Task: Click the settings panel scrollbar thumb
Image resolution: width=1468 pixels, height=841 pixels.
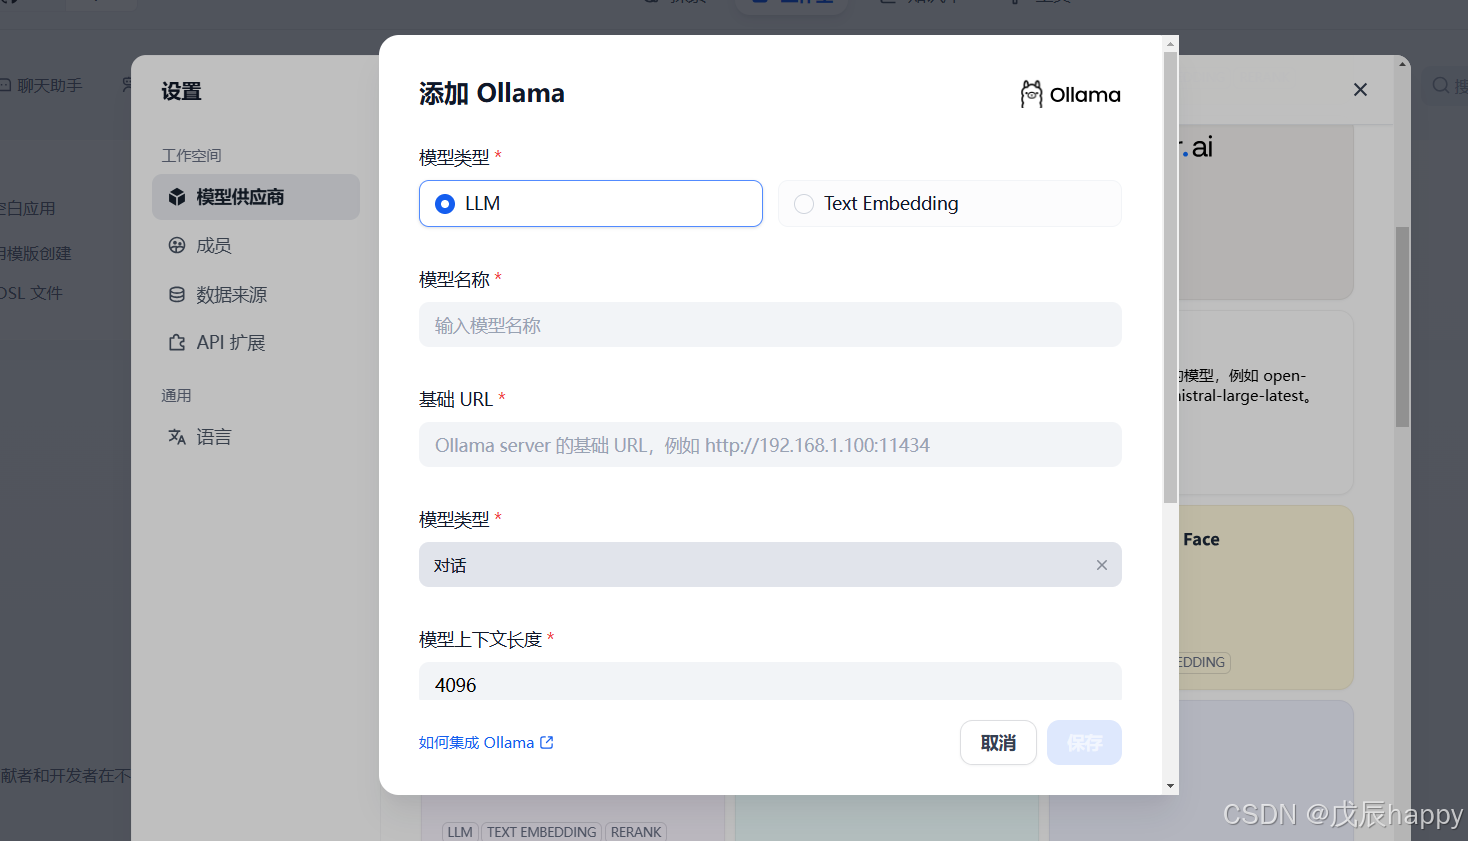Action: coord(1402,327)
